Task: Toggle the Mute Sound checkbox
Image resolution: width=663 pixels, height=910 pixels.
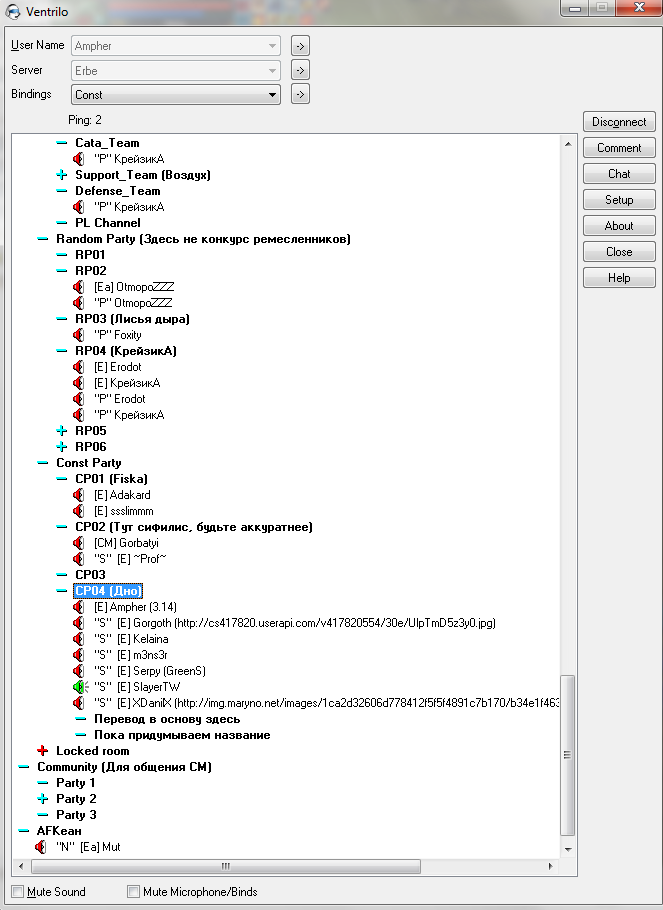Action: 18,891
